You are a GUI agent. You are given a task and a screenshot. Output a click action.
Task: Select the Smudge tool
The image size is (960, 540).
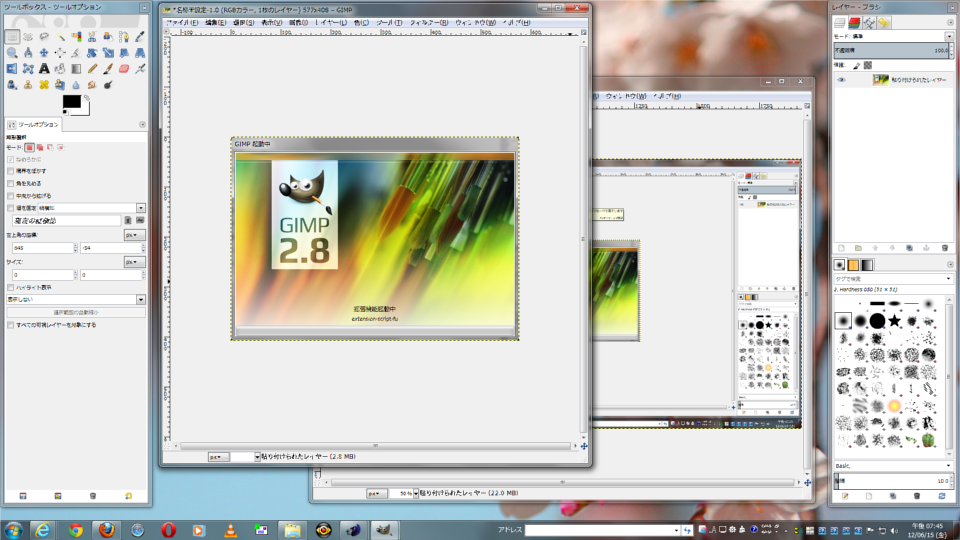coord(92,84)
